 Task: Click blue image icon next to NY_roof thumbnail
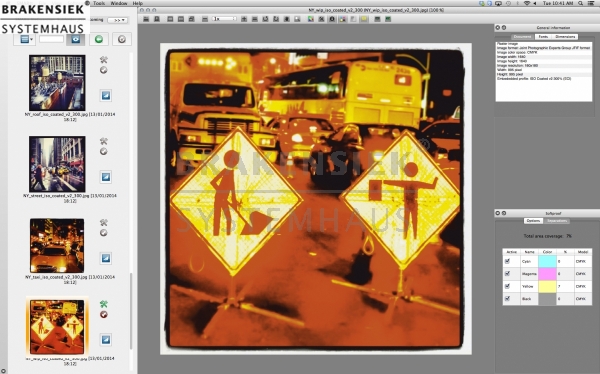tap(106, 95)
